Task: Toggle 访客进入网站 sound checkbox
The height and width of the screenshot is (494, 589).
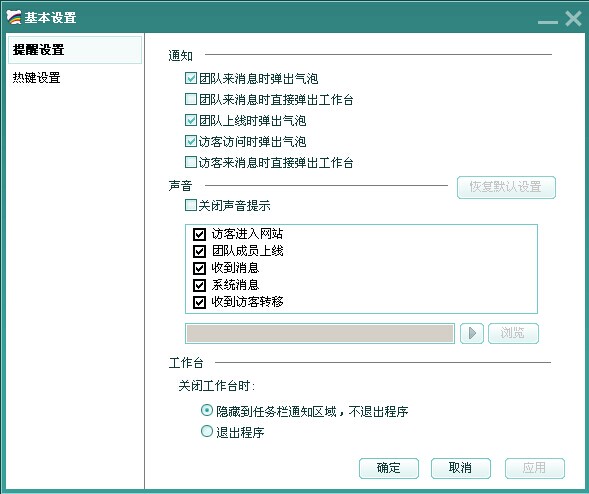Action: click(x=199, y=234)
